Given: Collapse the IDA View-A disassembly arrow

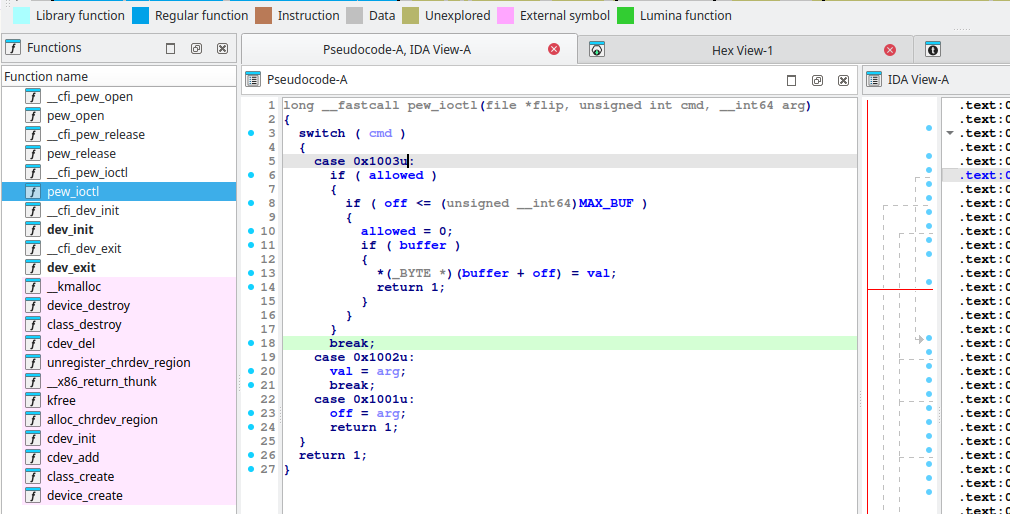Looking at the screenshot, I should 949,133.
